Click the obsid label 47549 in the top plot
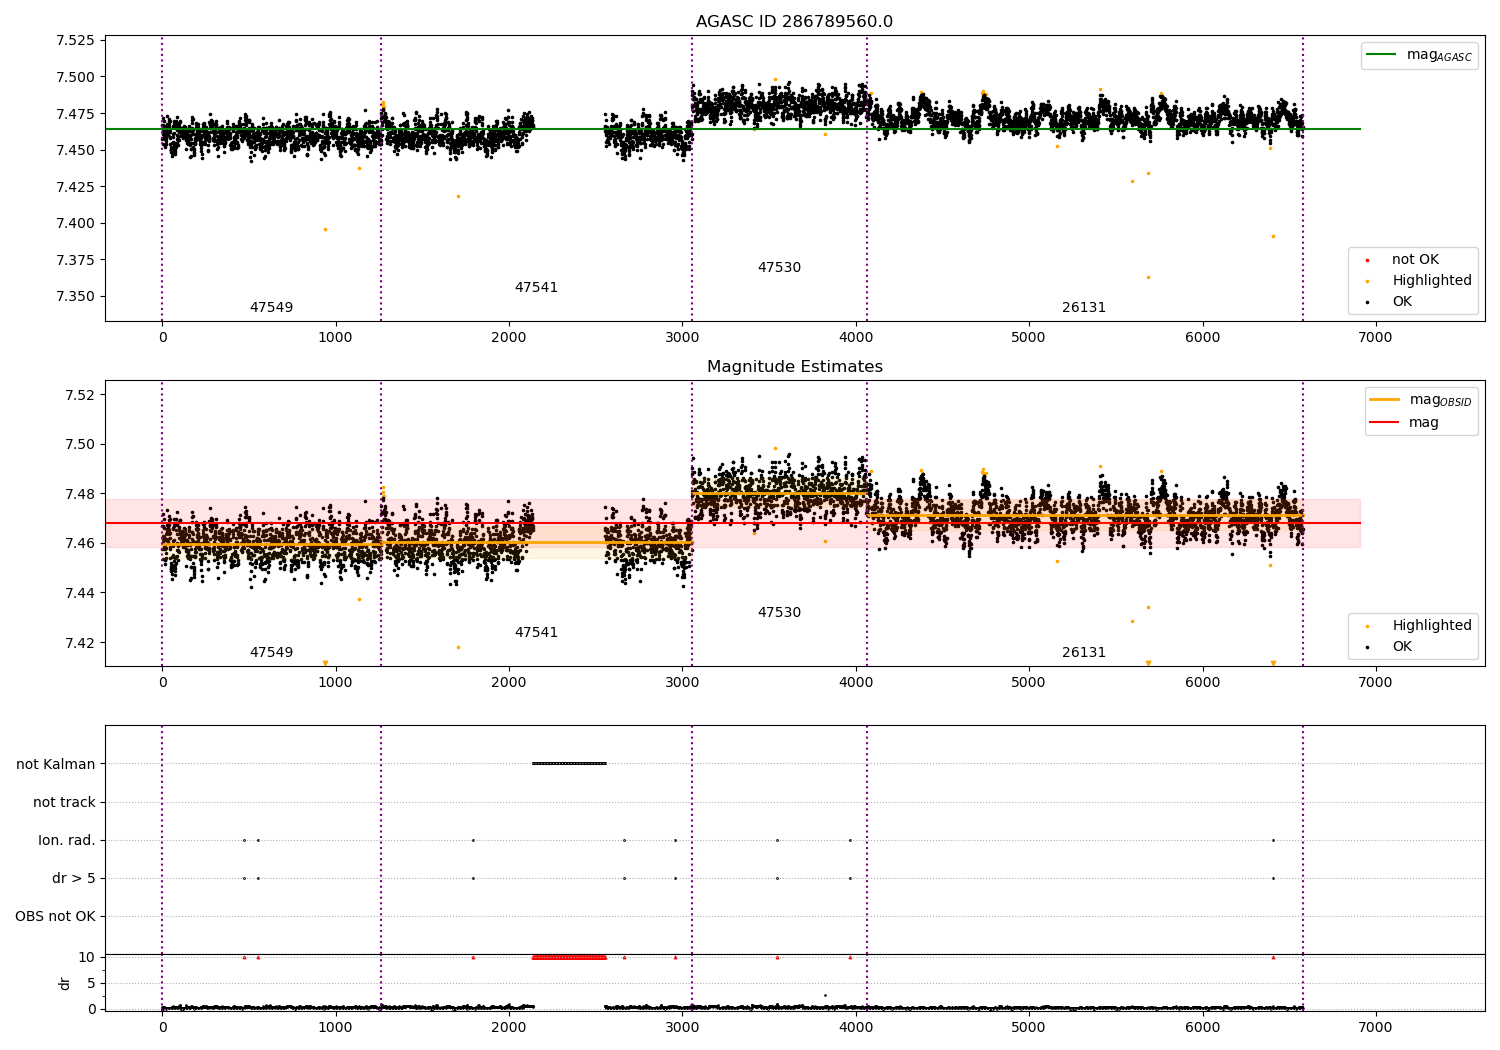The image size is (1500, 1050). point(271,308)
